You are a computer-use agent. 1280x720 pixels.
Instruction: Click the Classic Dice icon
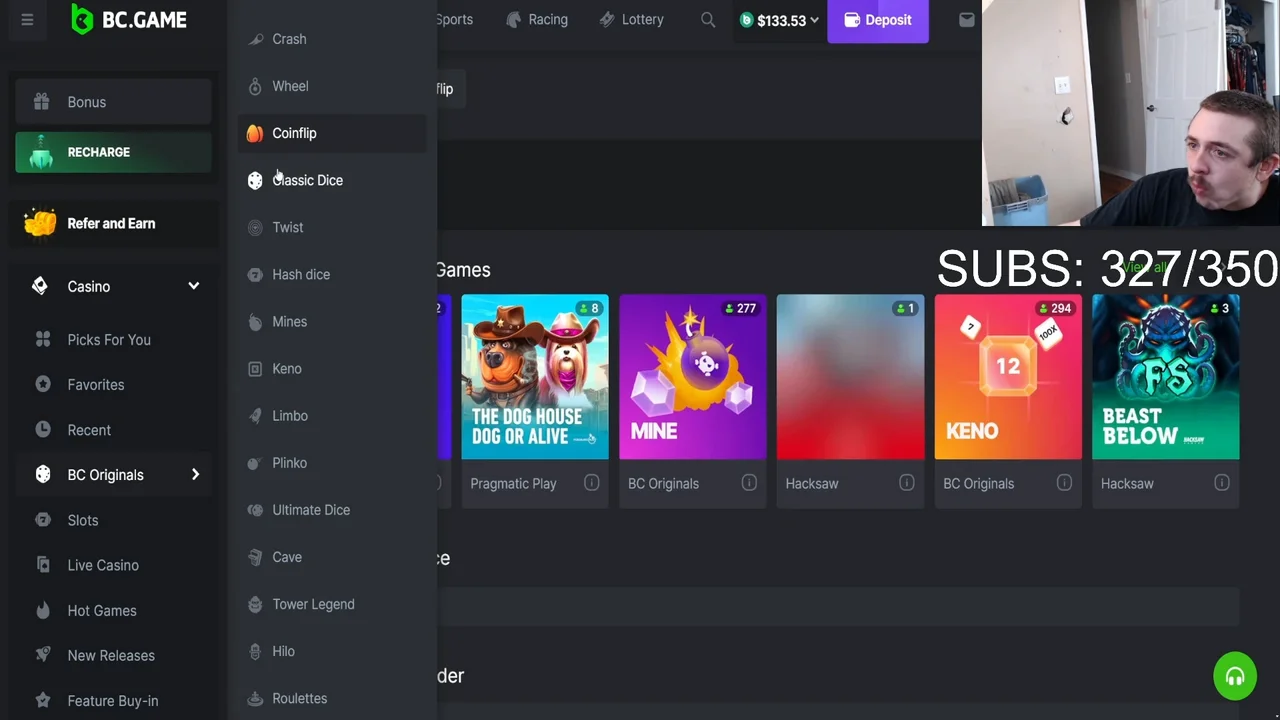(255, 180)
